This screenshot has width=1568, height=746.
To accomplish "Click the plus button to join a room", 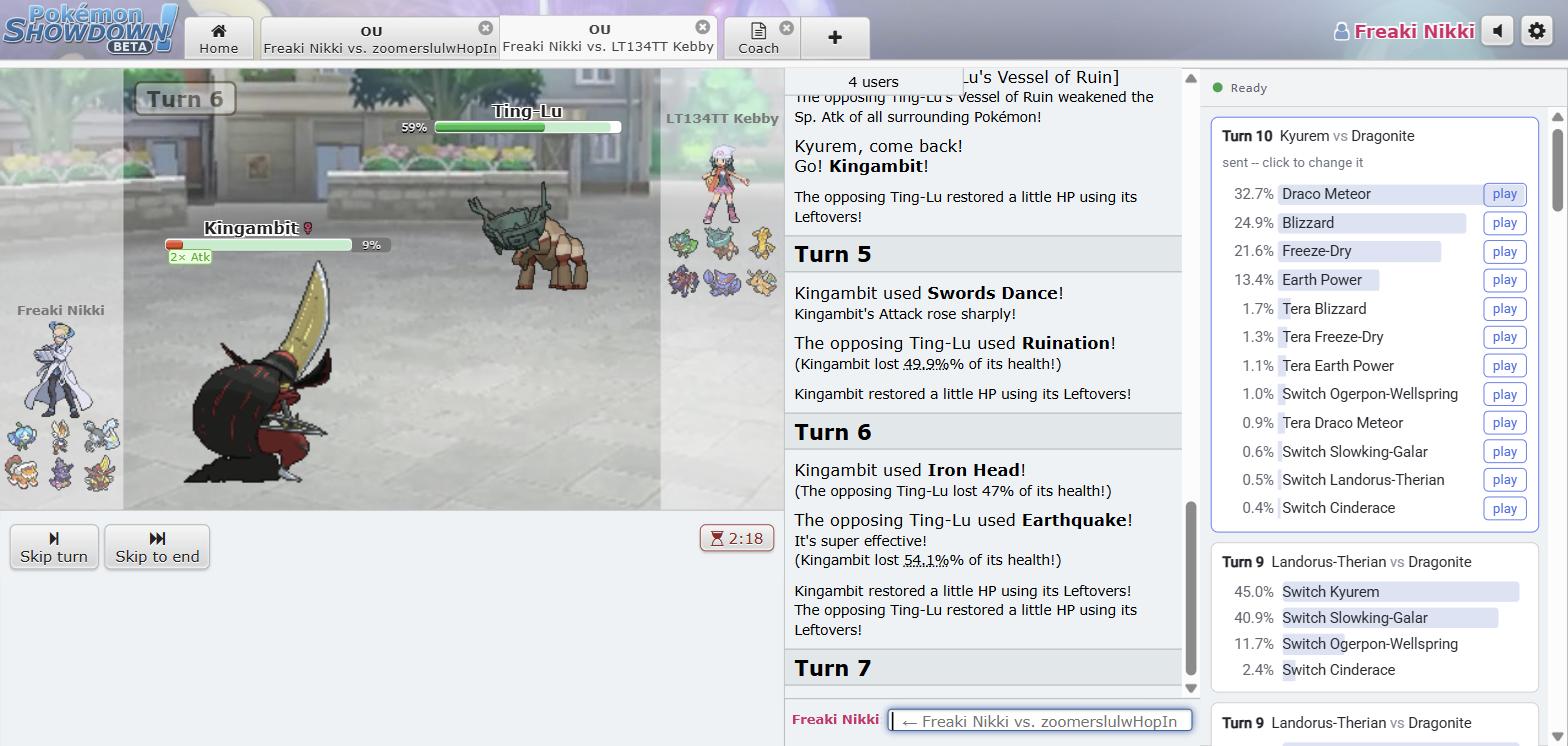I will (x=835, y=38).
